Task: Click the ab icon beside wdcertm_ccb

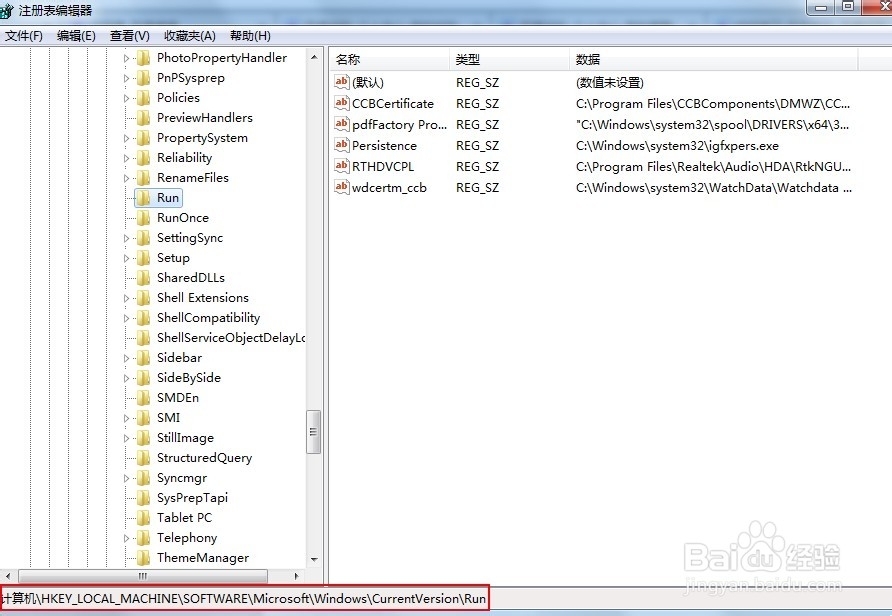Action: click(341, 187)
